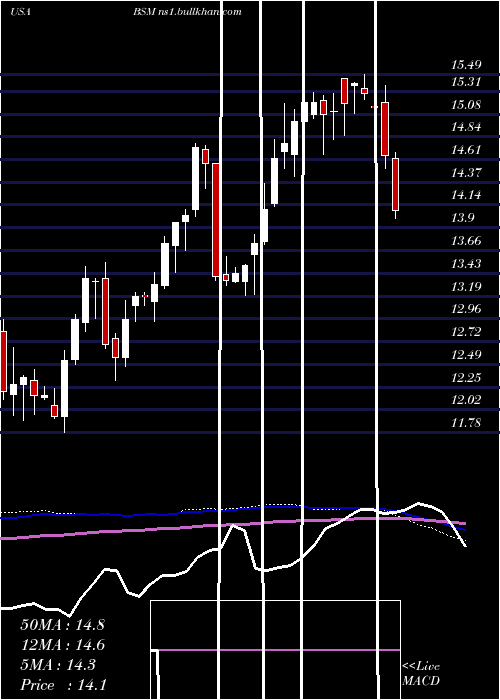Click the 5MA : 14.3 readout
The image size is (500, 700).
58,665
